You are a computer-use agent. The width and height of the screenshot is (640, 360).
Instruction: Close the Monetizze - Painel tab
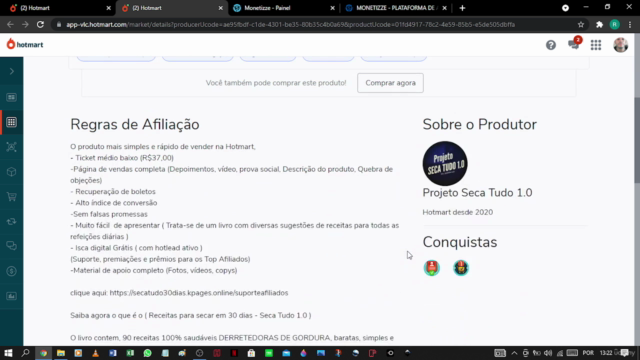332,8
